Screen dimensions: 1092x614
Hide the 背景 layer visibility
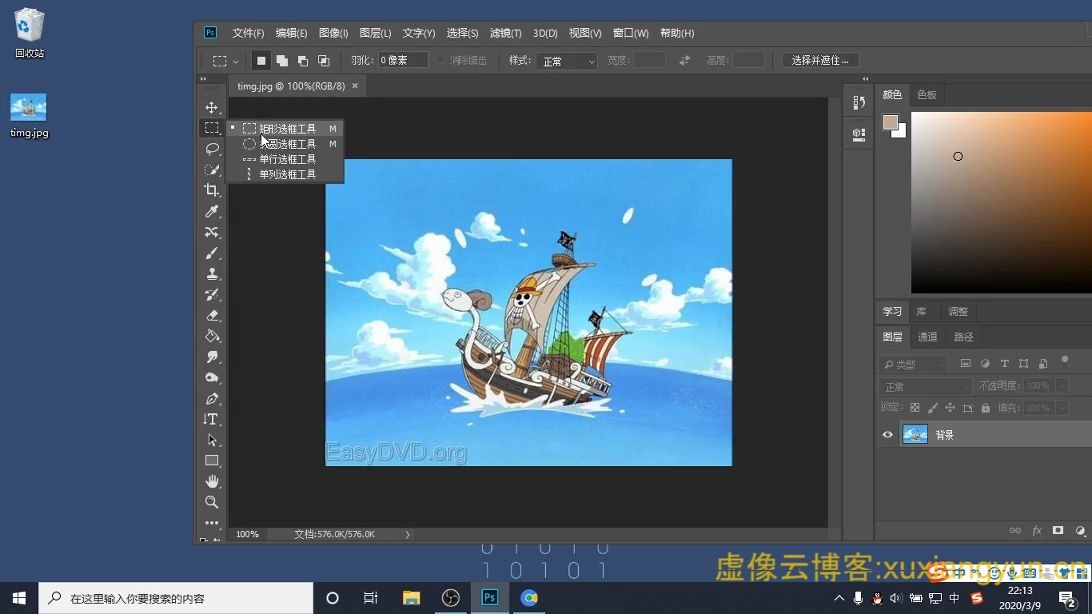pos(886,434)
